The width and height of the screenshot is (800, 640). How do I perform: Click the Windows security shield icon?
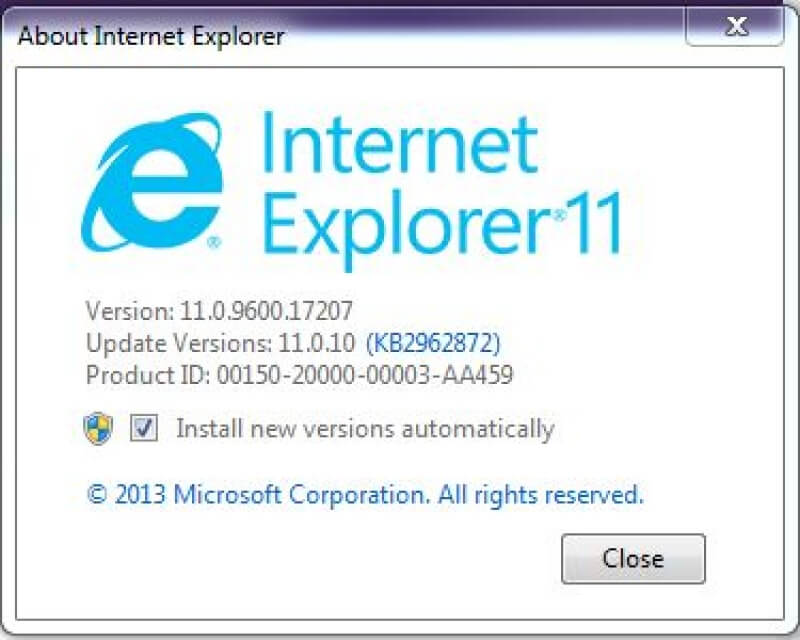(97, 428)
